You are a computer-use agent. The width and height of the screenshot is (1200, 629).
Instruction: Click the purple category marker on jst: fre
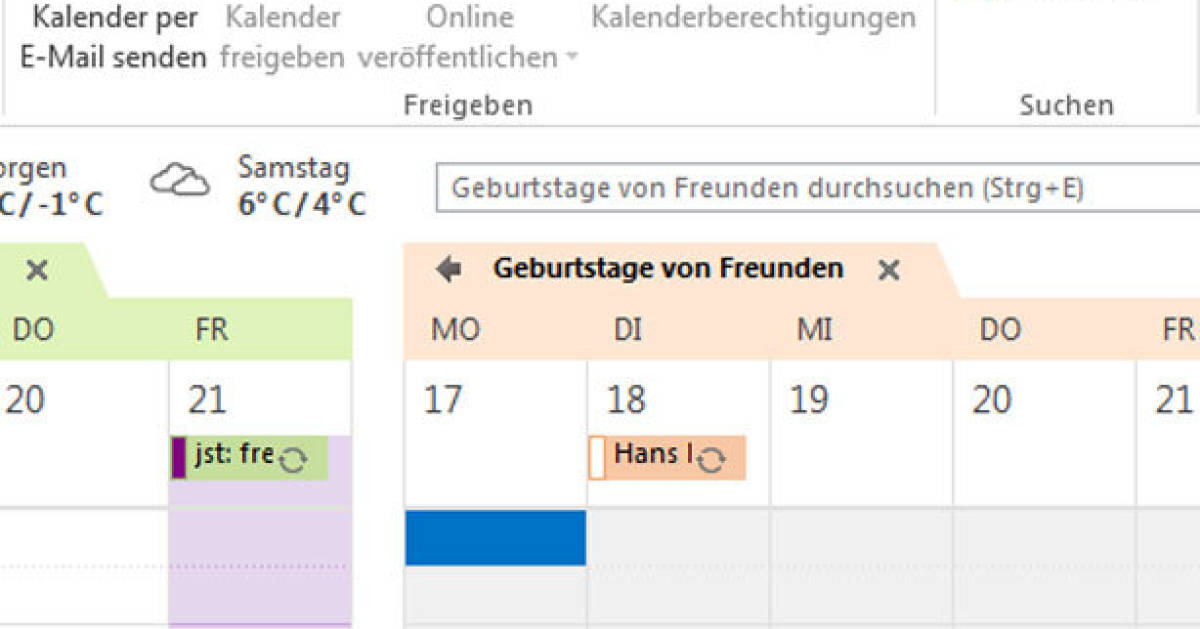coord(179,457)
